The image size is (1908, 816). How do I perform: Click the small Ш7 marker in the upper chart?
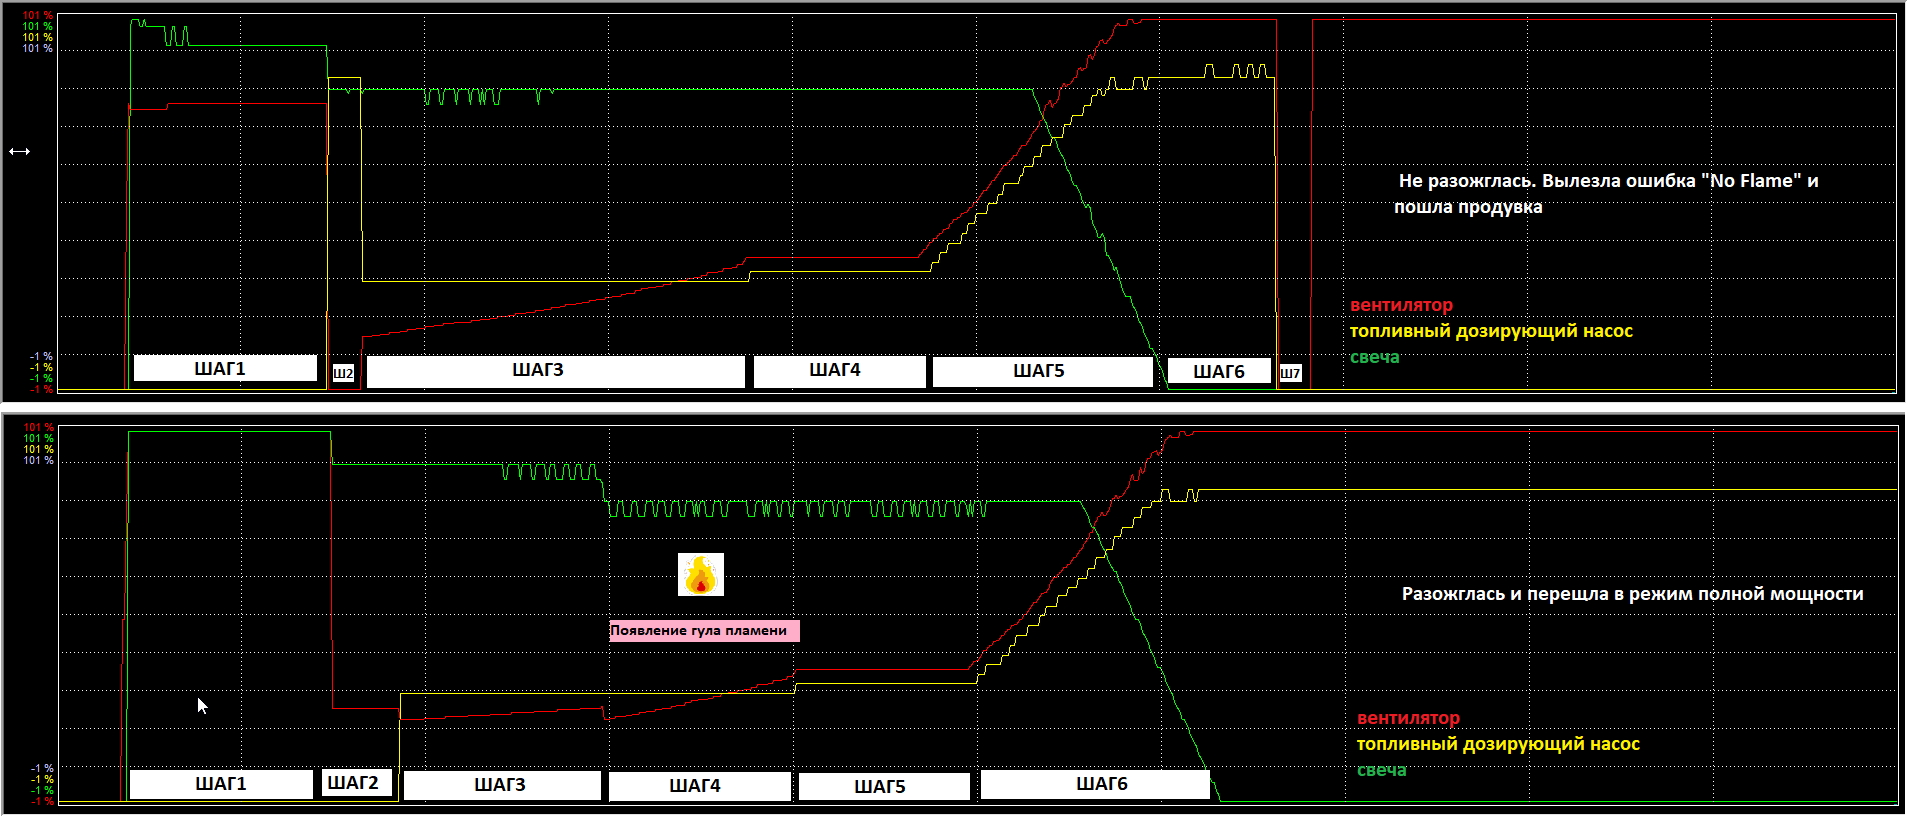tap(1290, 373)
